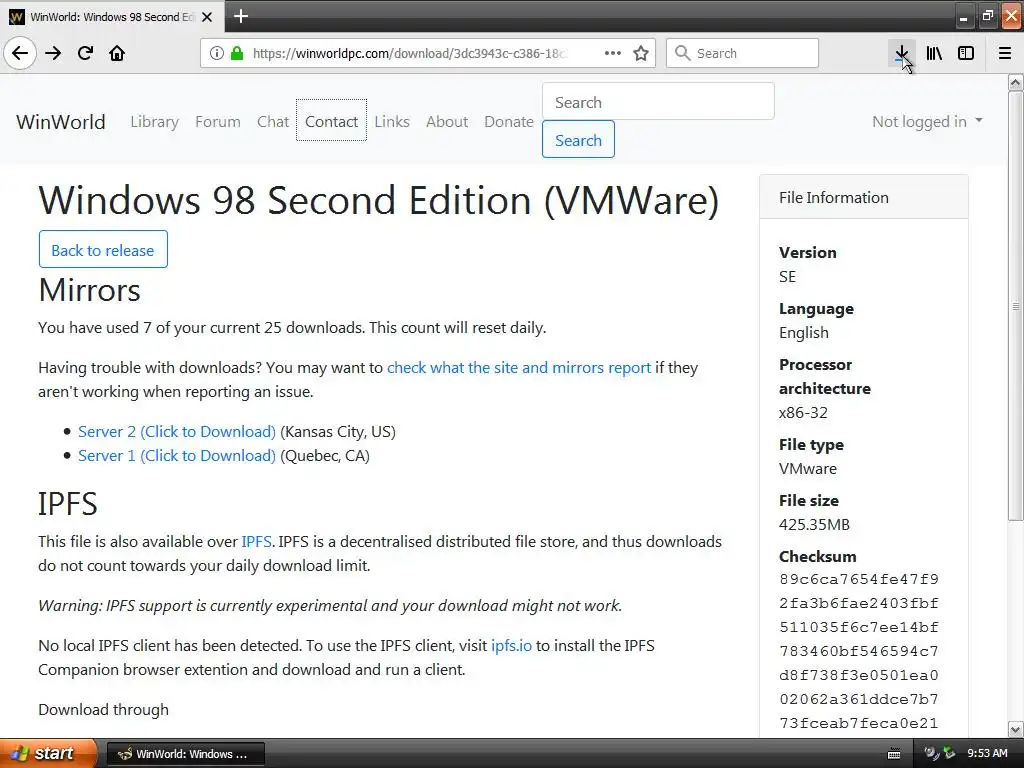
Task: Open the About nav item
Action: pos(447,122)
